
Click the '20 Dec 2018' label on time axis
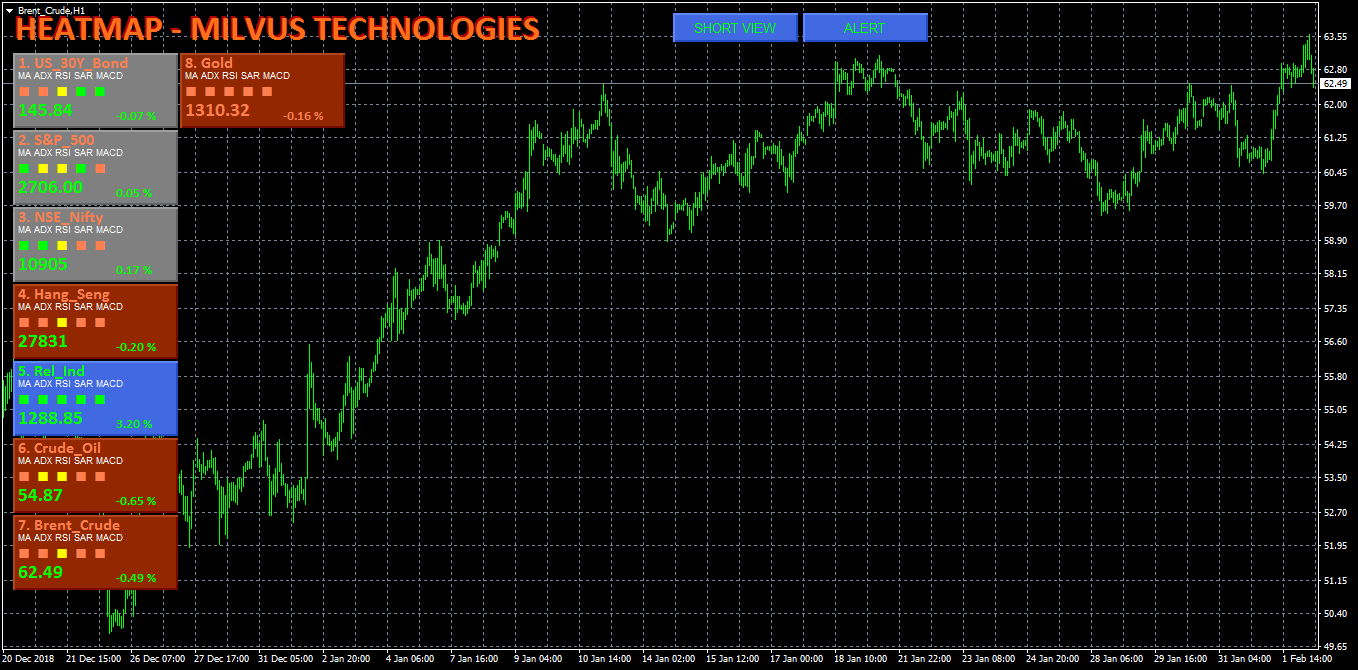coord(28,659)
